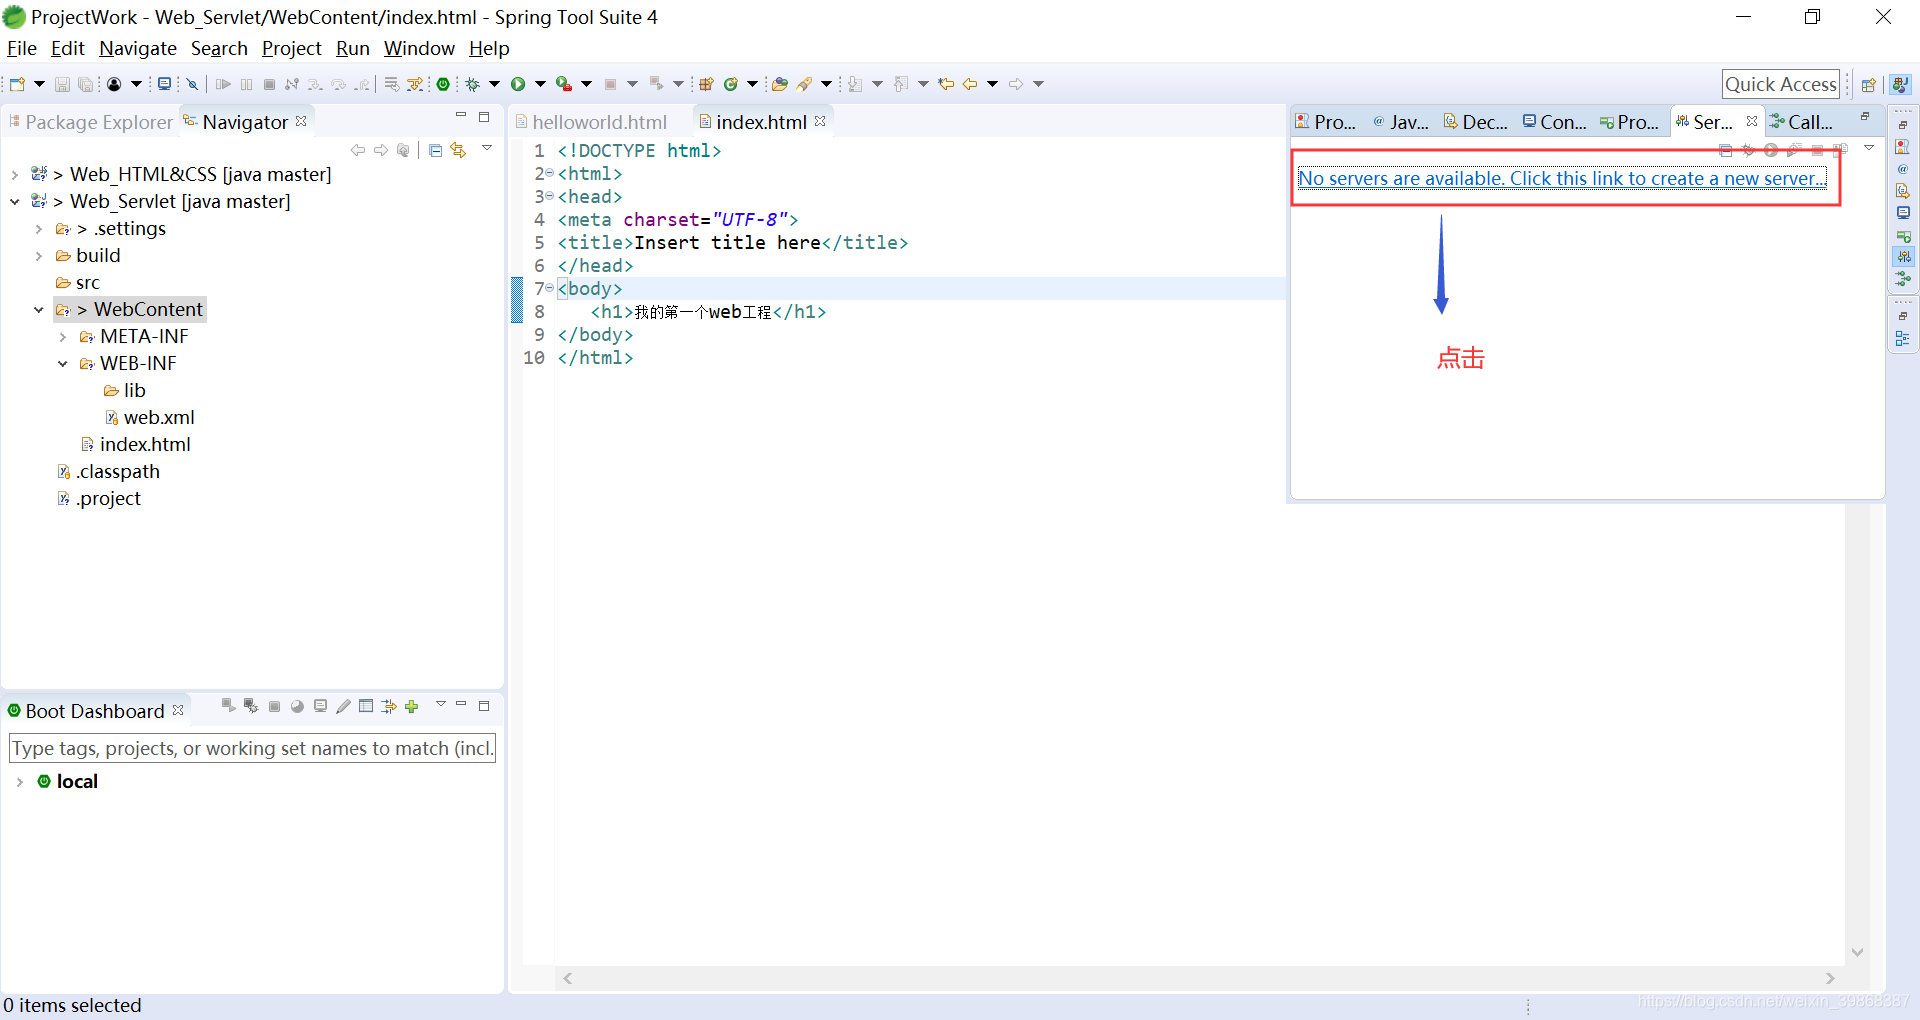Click the New Java Class green C icon

tap(731, 84)
